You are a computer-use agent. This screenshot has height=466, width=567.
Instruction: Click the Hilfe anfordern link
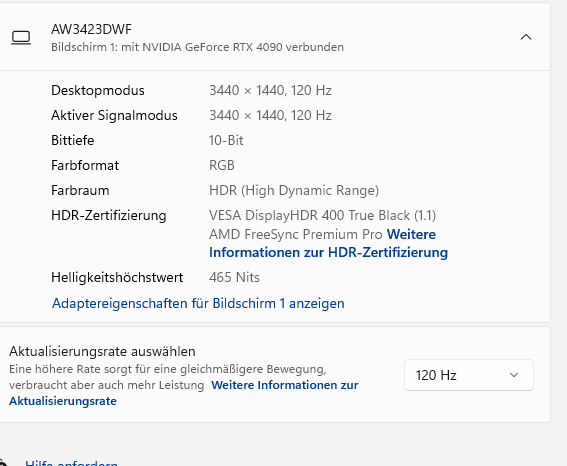coord(71,462)
